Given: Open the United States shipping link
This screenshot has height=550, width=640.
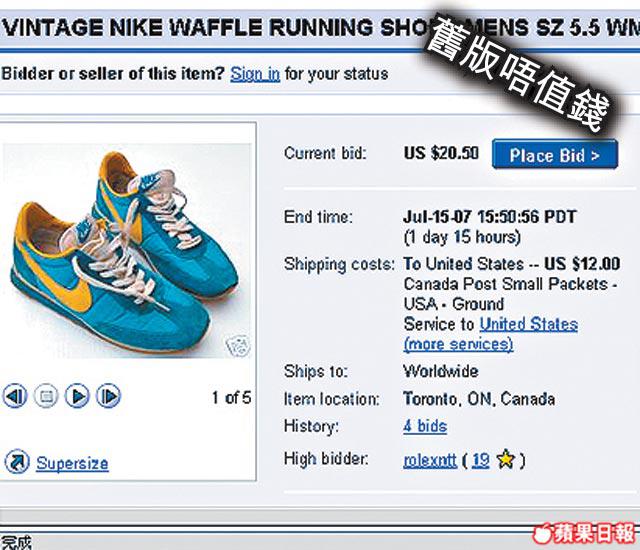Looking at the screenshot, I should 528,324.
